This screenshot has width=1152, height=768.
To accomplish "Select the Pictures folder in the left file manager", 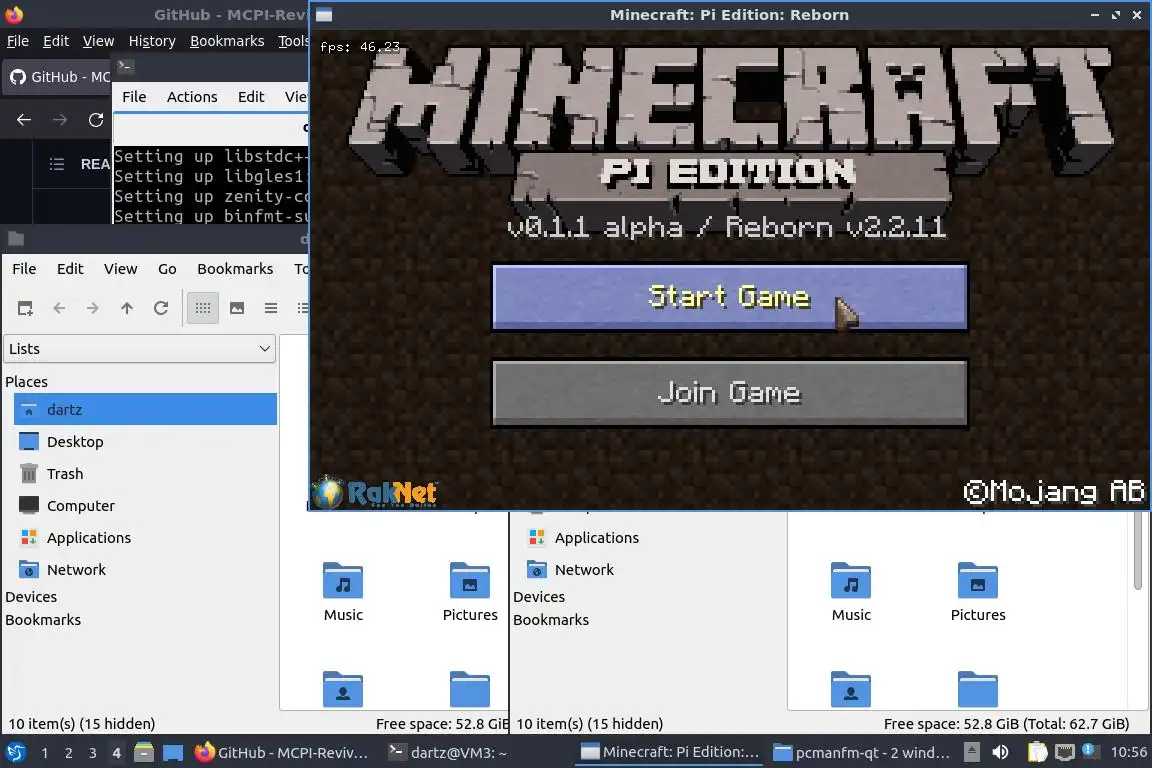I will (470, 592).
